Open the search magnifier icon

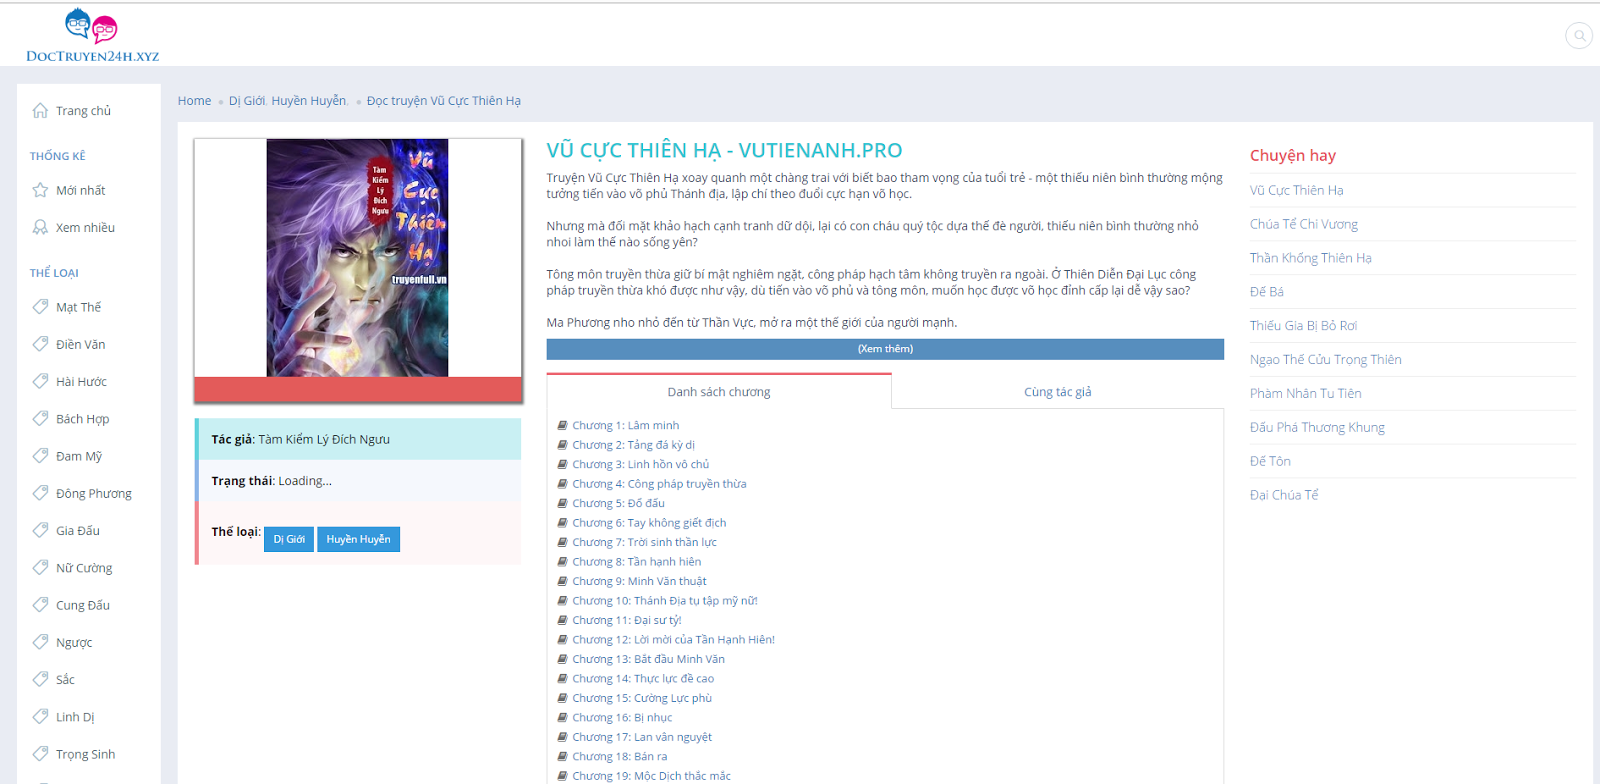1579,36
